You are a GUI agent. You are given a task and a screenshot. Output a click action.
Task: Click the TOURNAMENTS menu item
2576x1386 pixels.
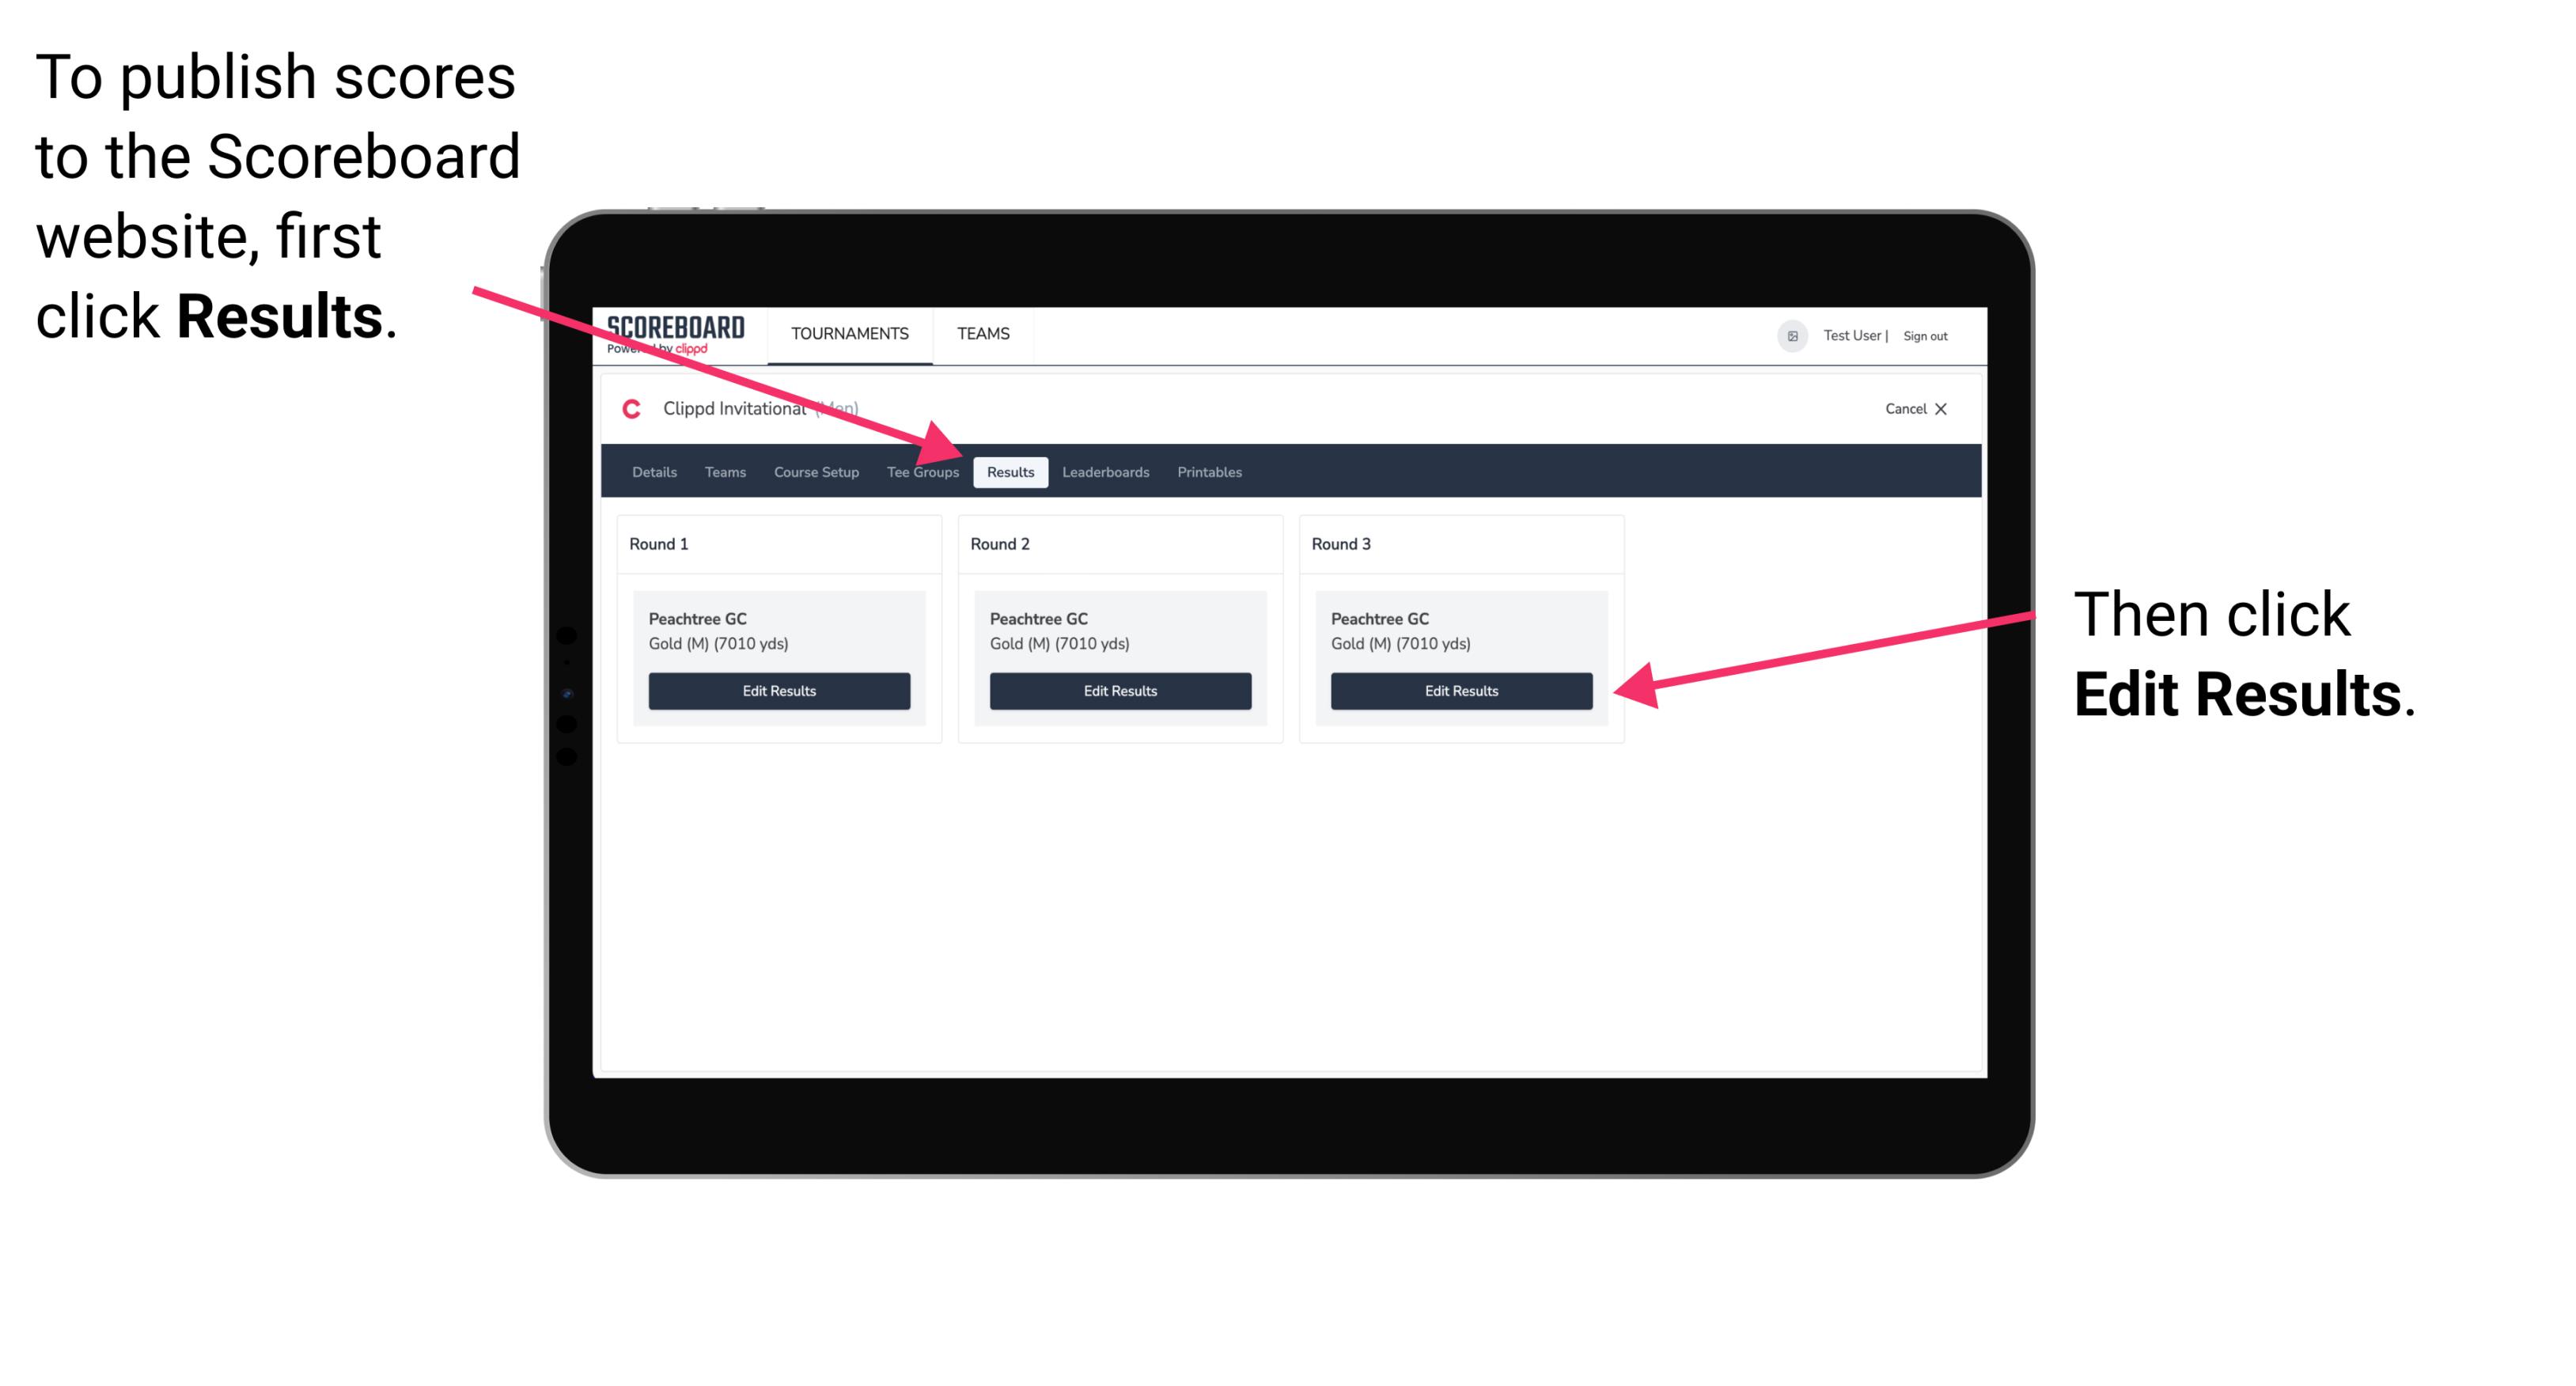pos(847,333)
